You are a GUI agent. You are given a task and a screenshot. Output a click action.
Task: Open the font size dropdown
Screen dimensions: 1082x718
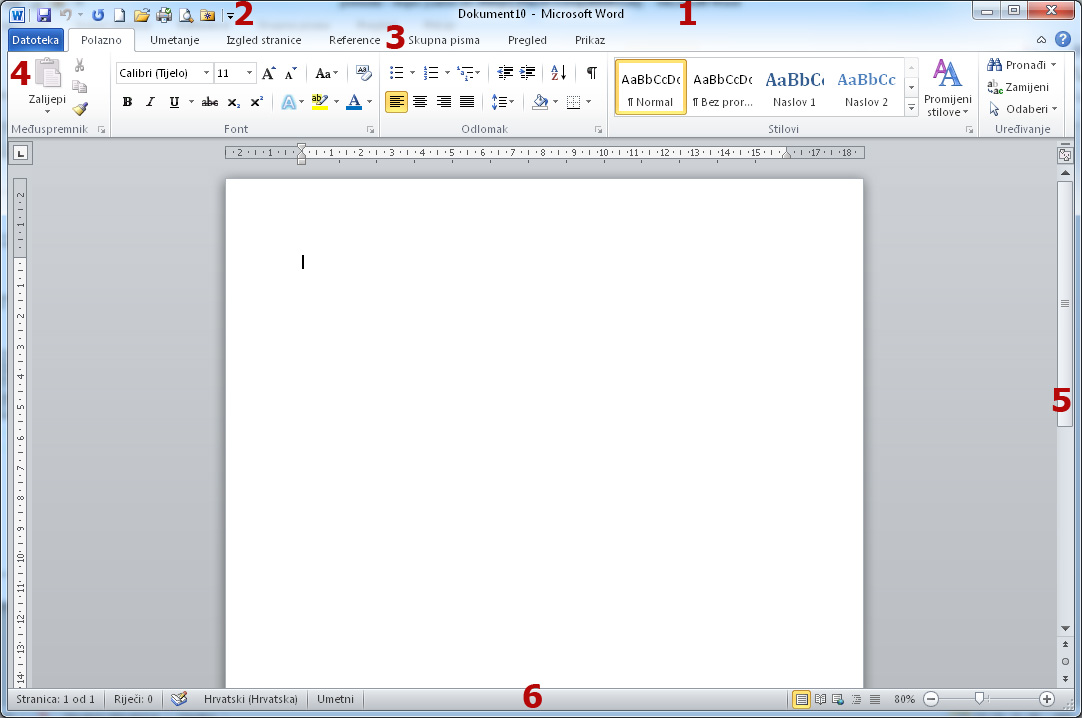[x=249, y=73]
